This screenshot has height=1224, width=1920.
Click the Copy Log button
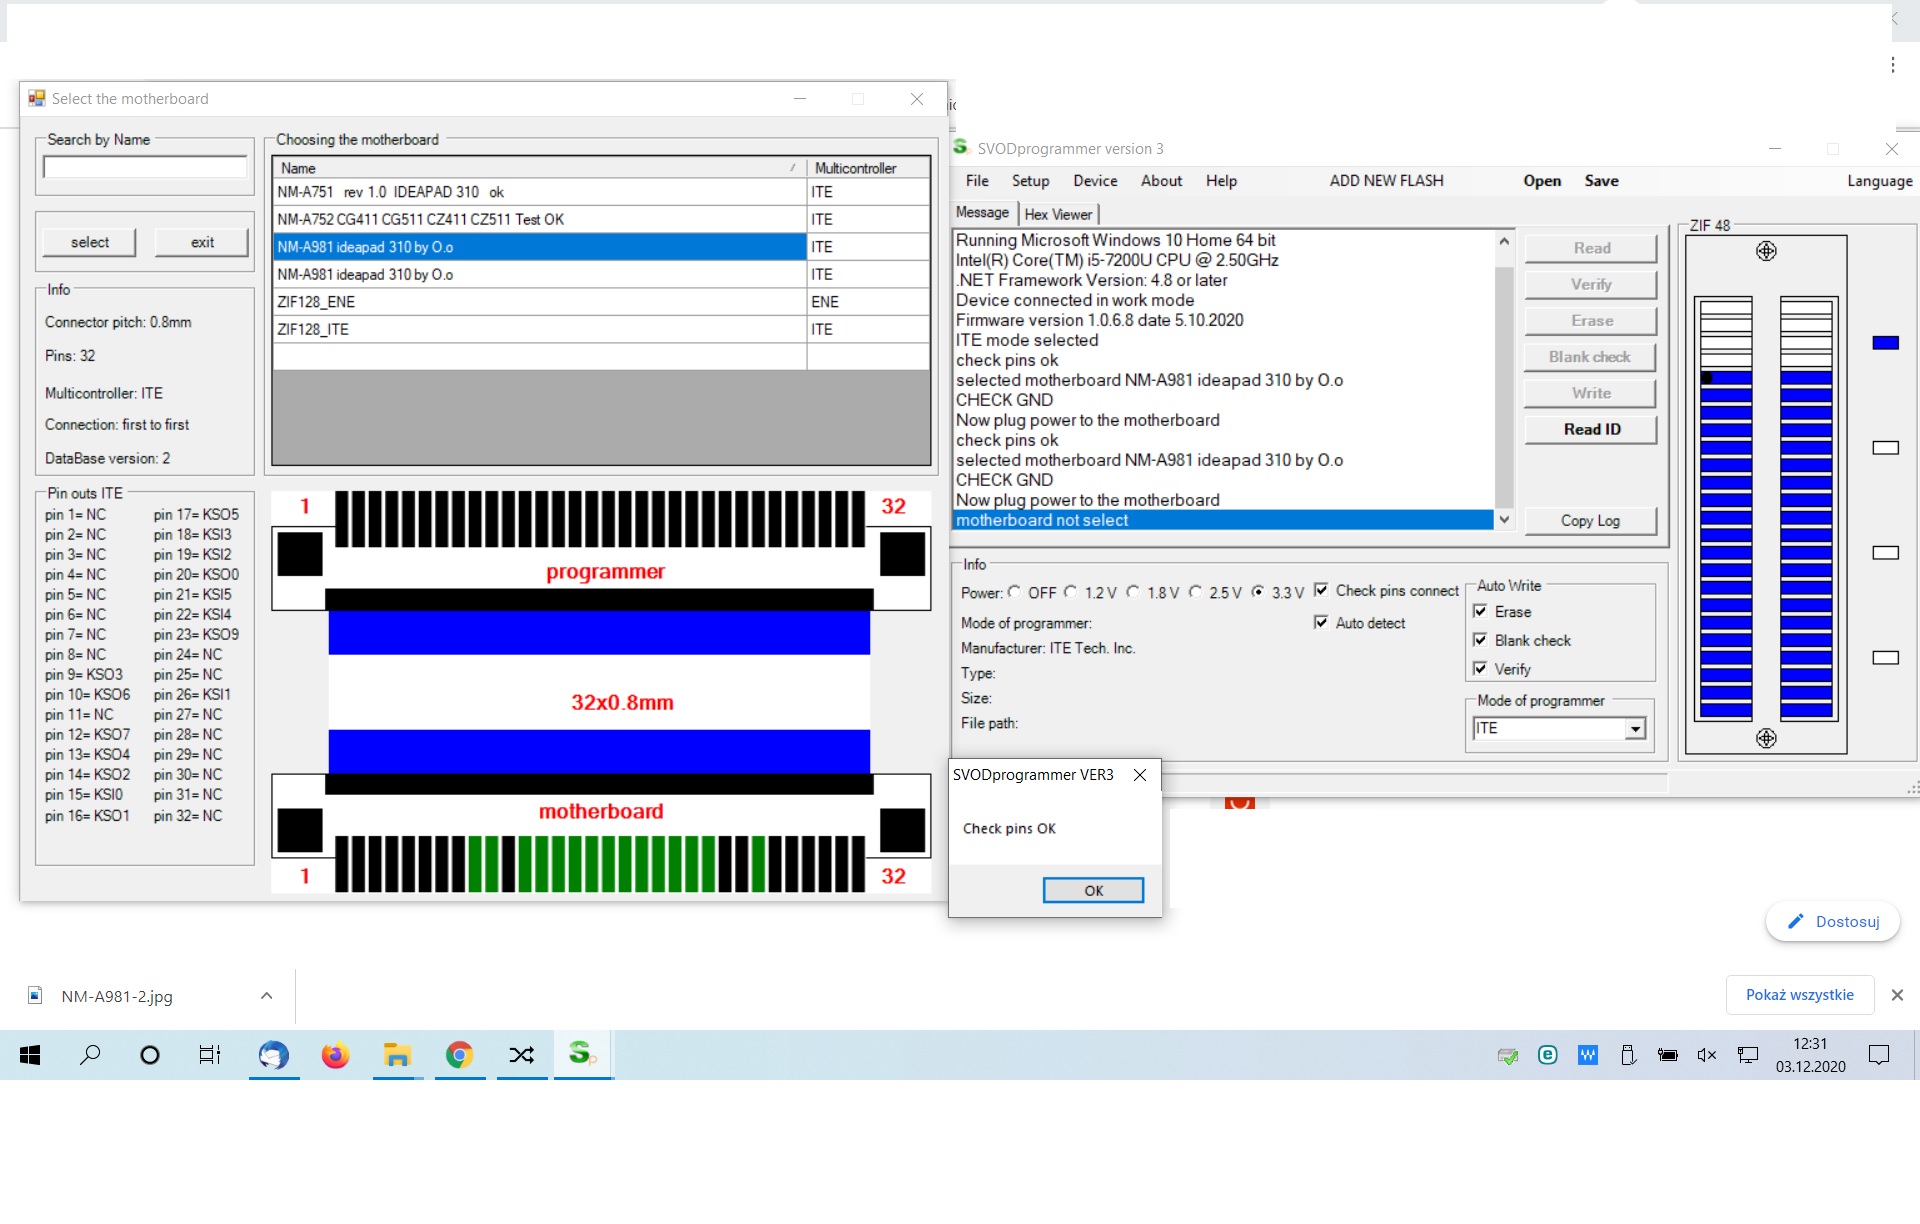click(1590, 521)
